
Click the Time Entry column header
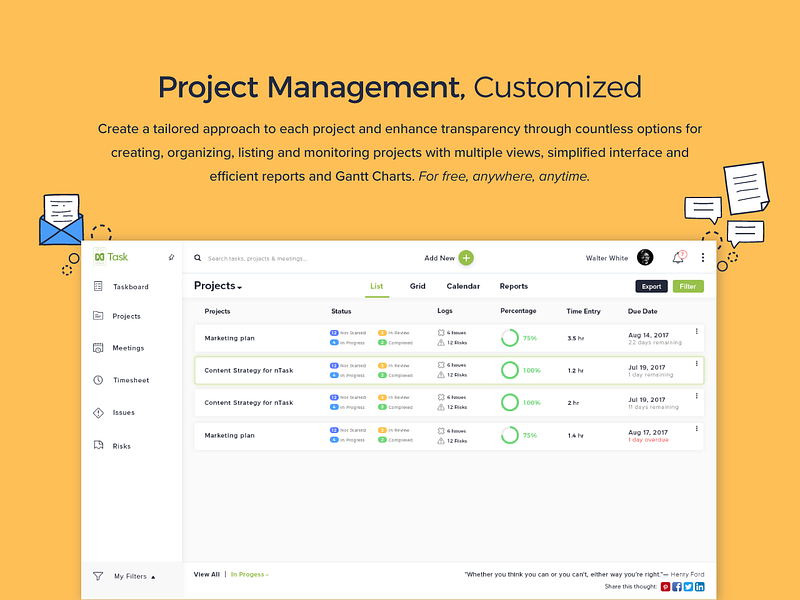click(x=583, y=311)
